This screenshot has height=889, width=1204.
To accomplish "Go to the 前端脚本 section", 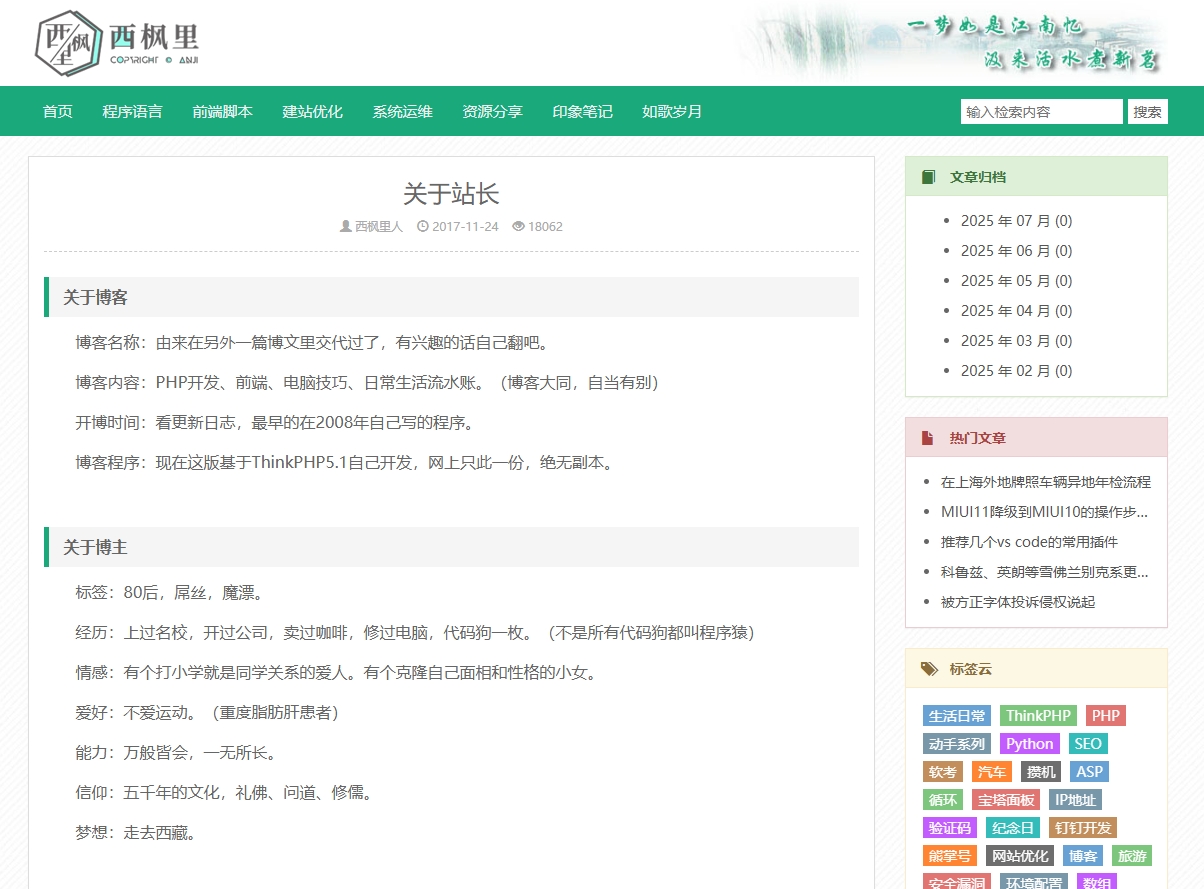I will click(222, 111).
